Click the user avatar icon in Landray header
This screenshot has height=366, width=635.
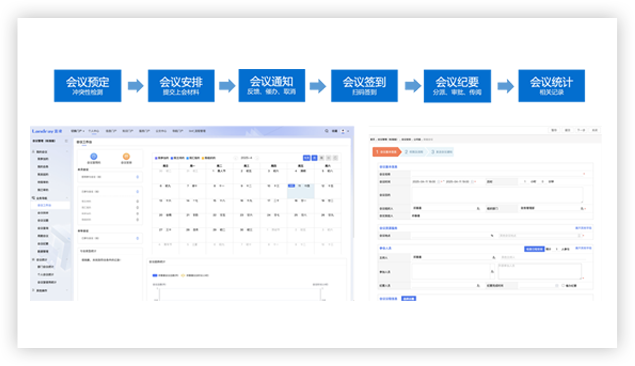[343, 131]
